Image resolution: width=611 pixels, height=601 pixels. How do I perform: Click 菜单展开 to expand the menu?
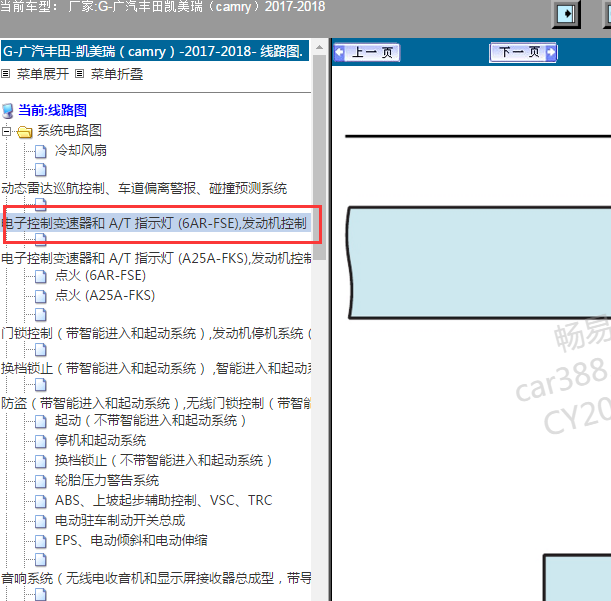(42, 74)
